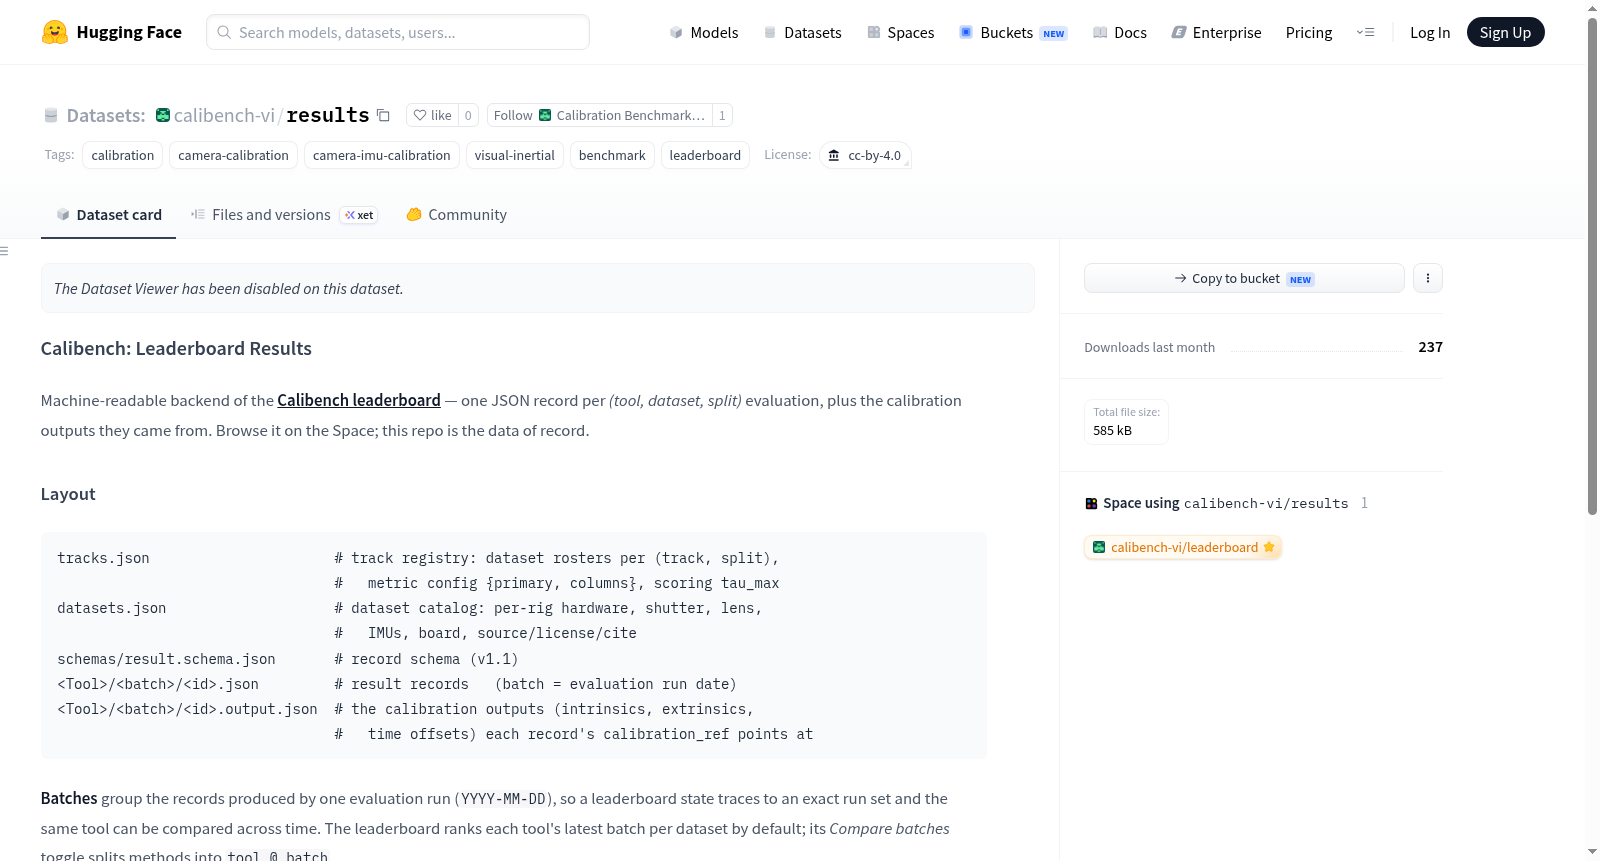1600x861 pixels.
Task: Open the cc-by-4.0 license tag
Action: coord(865,155)
